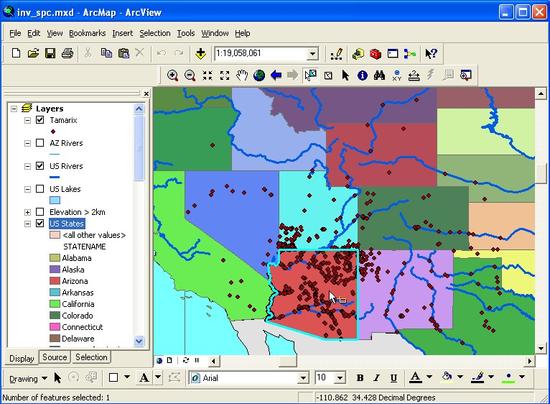Open the Find binoculars tool
This screenshot has height=404, width=550.
click(x=379, y=75)
